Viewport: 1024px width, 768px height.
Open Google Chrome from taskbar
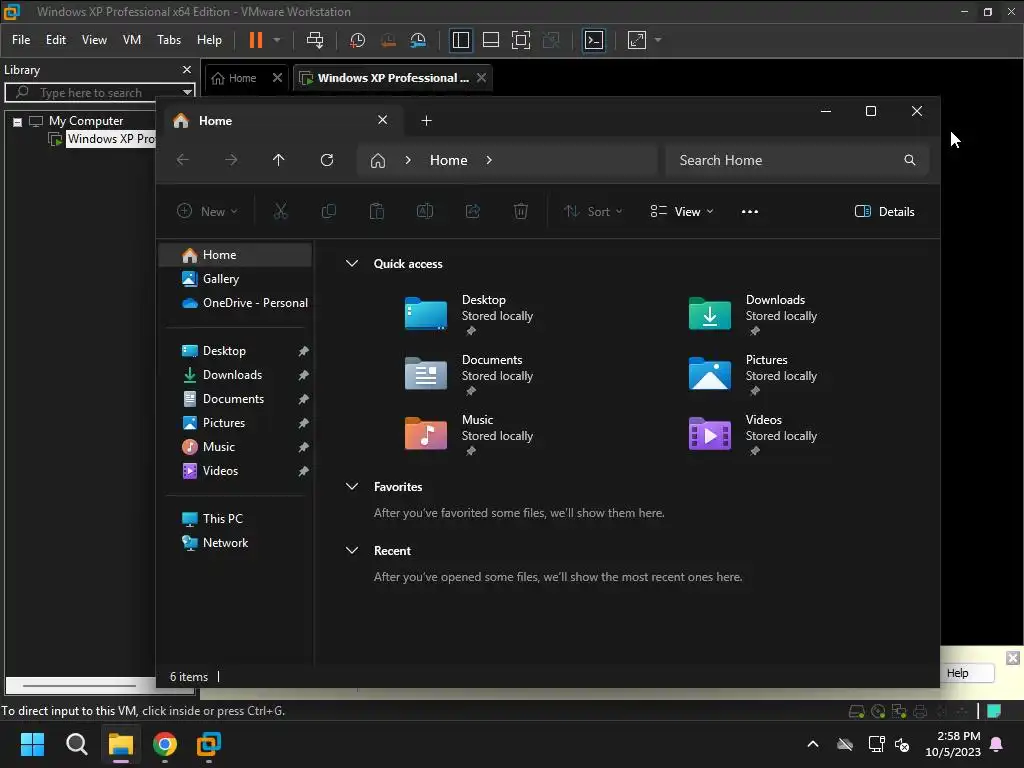(165, 744)
